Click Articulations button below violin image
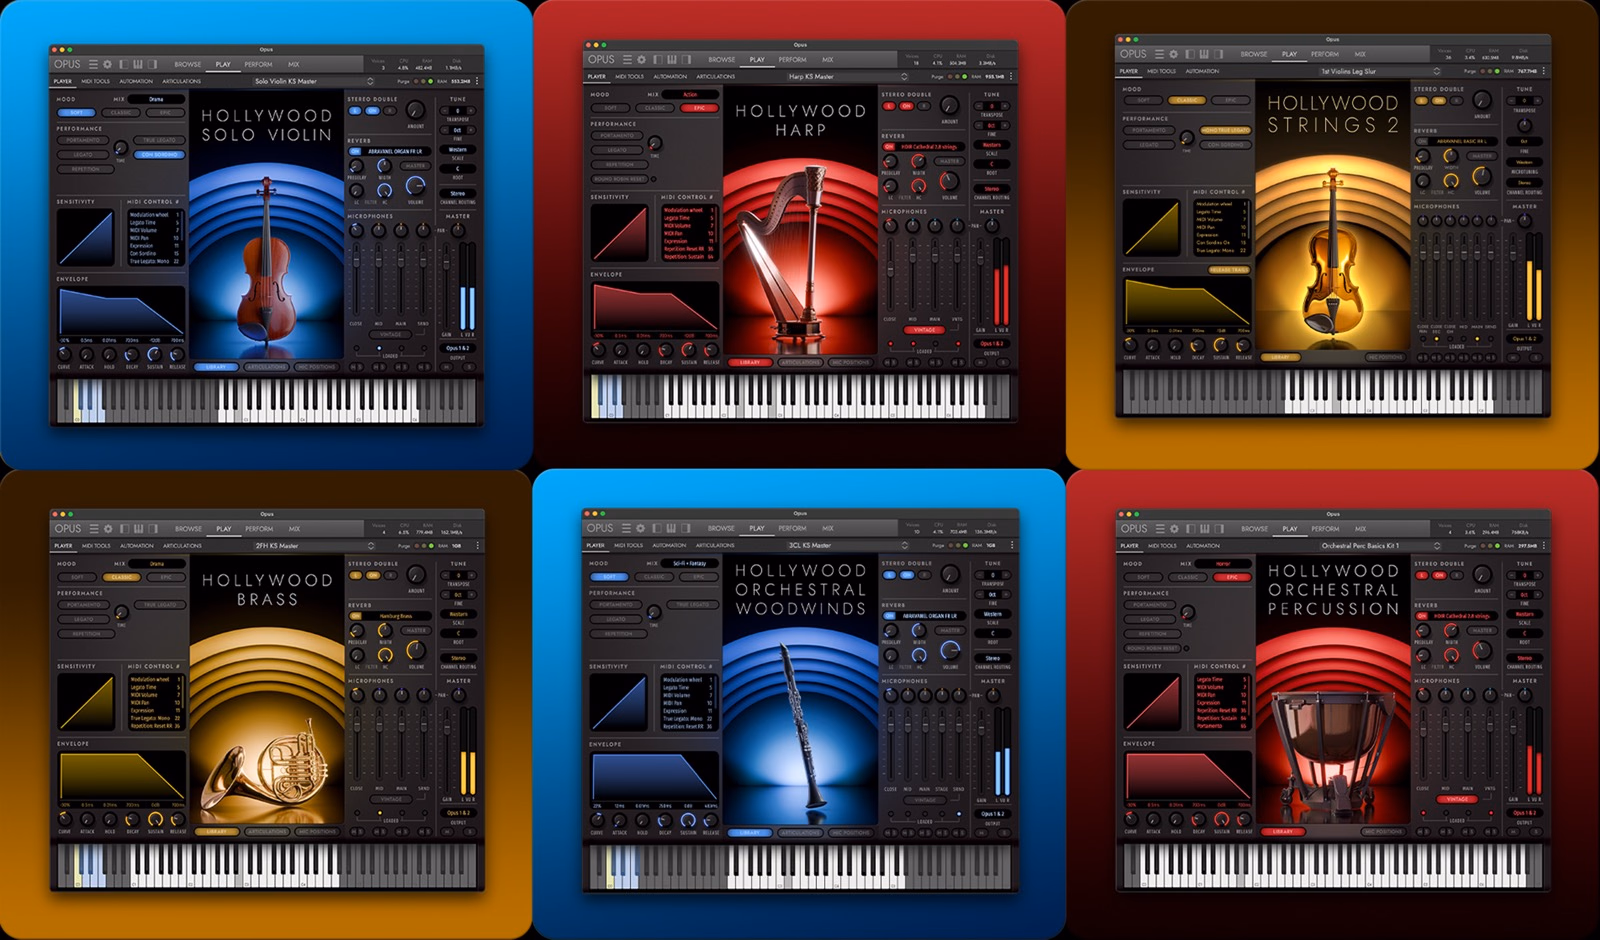1600x940 pixels. coord(266,367)
